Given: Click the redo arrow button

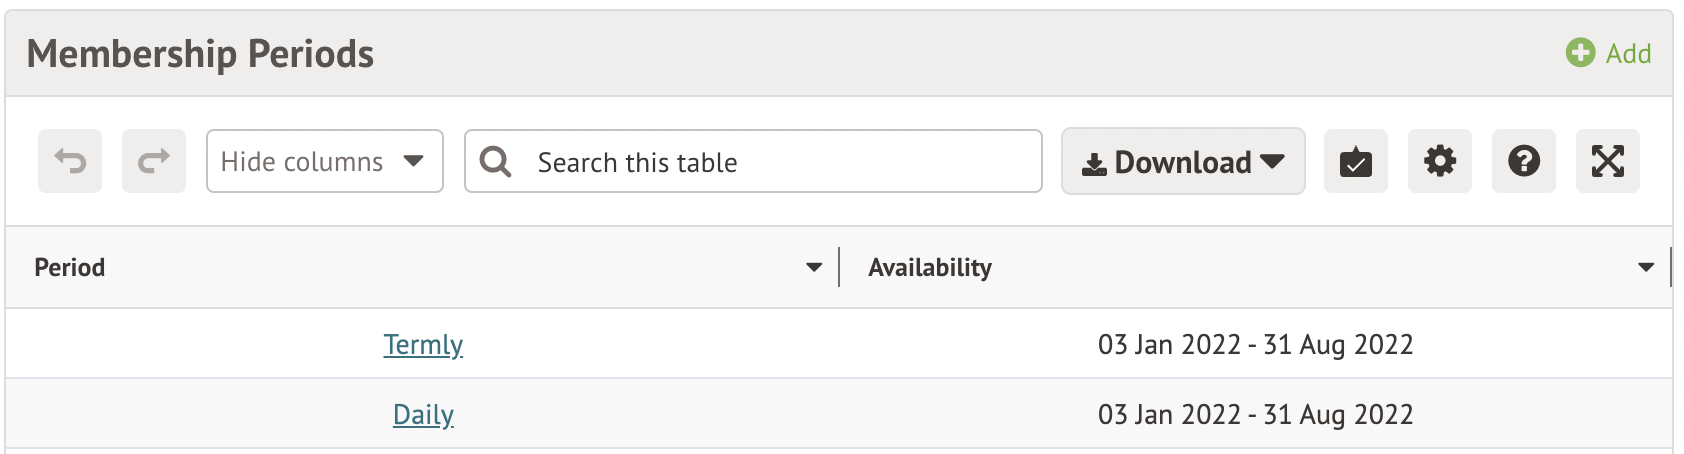Looking at the screenshot, I should point(154,161).
